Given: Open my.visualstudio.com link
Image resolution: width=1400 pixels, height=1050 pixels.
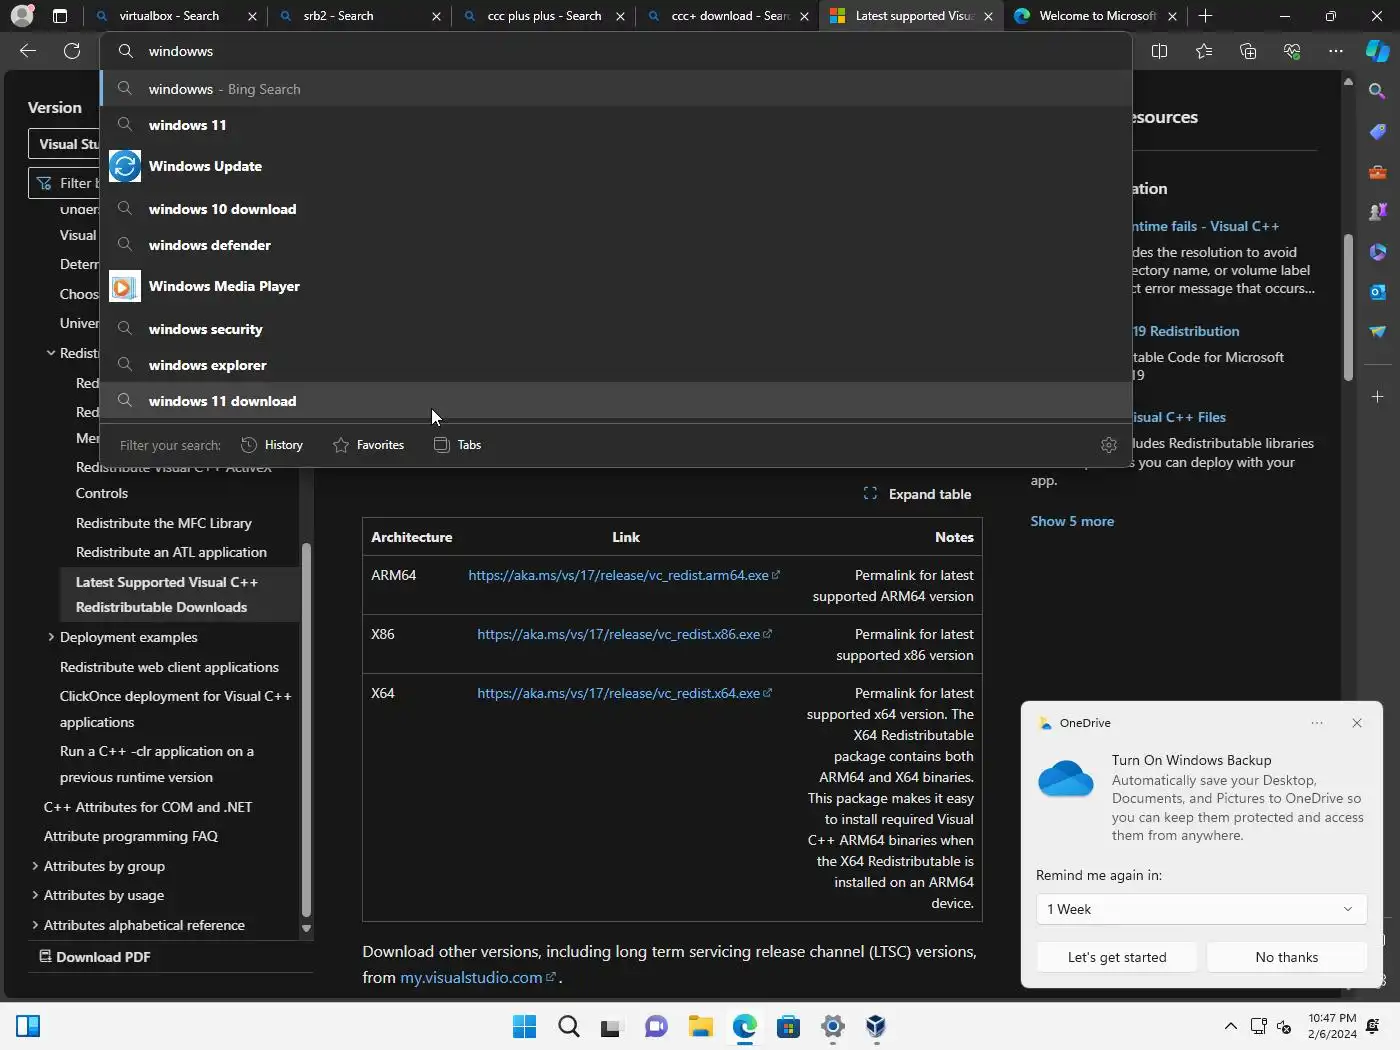Looking at the screenshot, I should (478, 977).
